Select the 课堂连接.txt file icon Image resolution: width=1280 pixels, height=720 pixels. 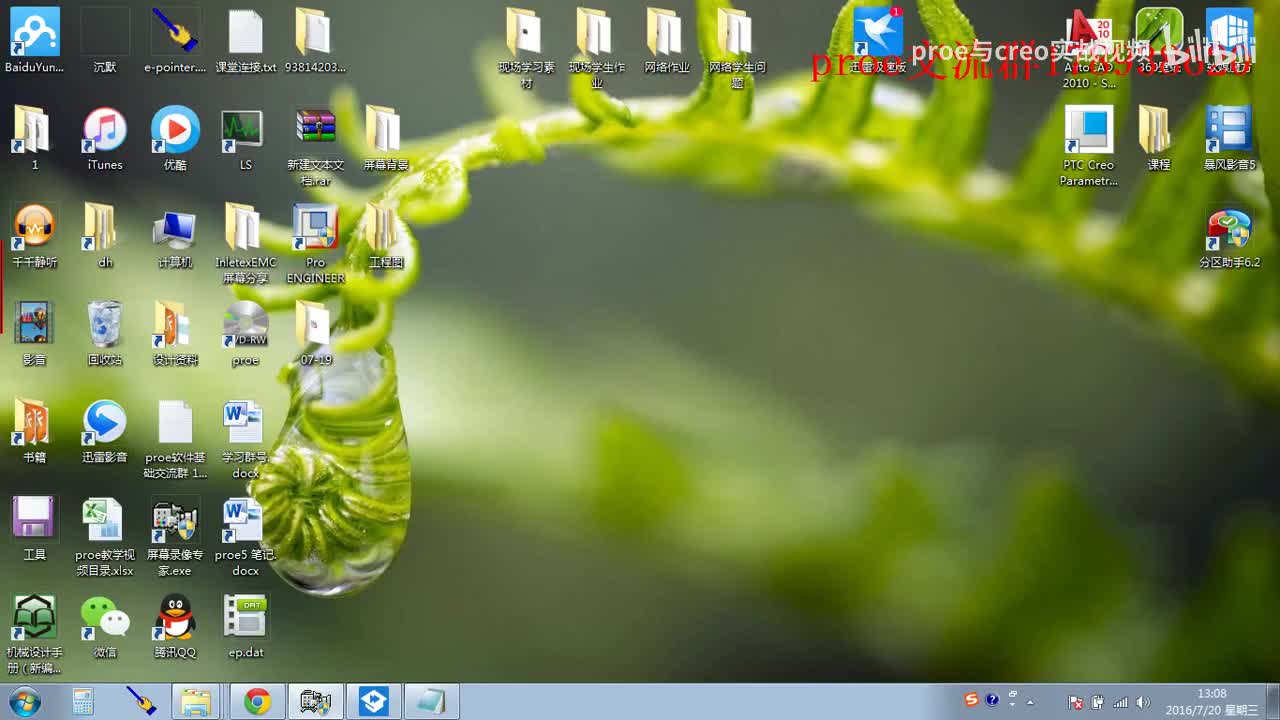coord(245,40)
